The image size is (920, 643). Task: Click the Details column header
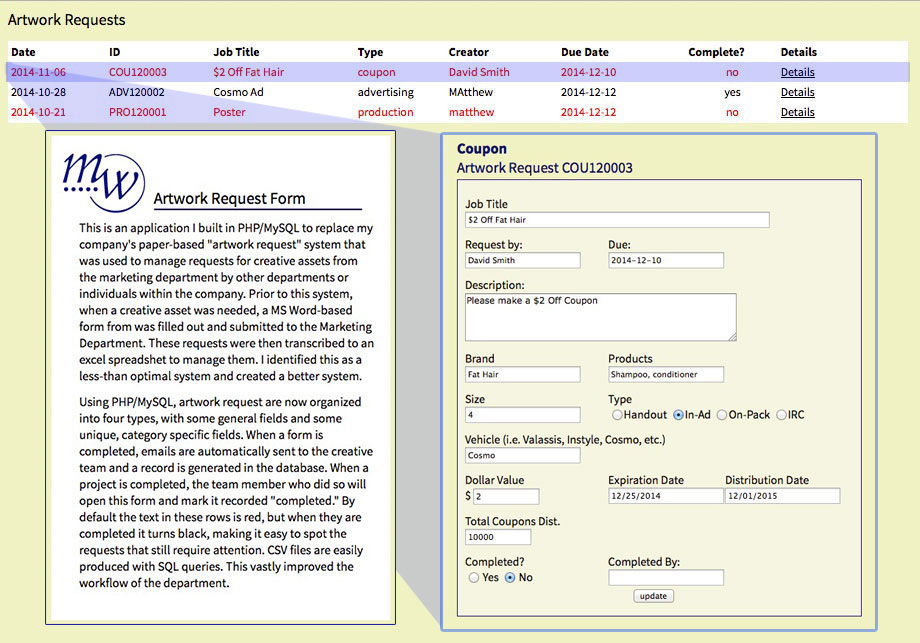pos(799,52)
